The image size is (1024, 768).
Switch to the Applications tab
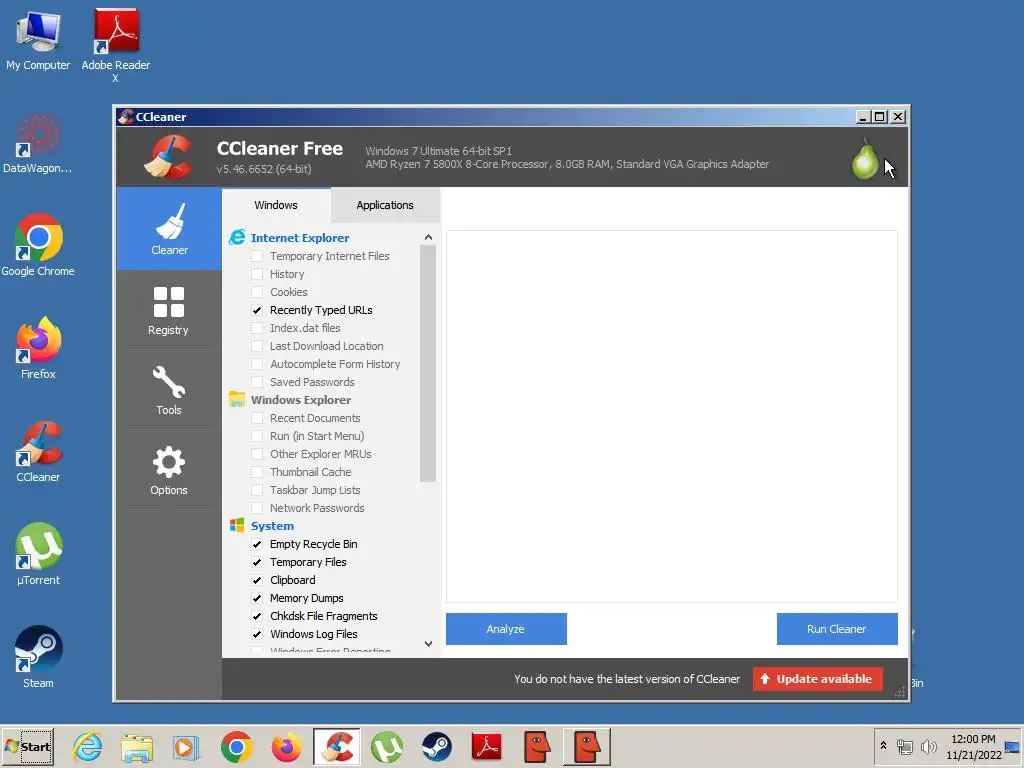[385, 205]
